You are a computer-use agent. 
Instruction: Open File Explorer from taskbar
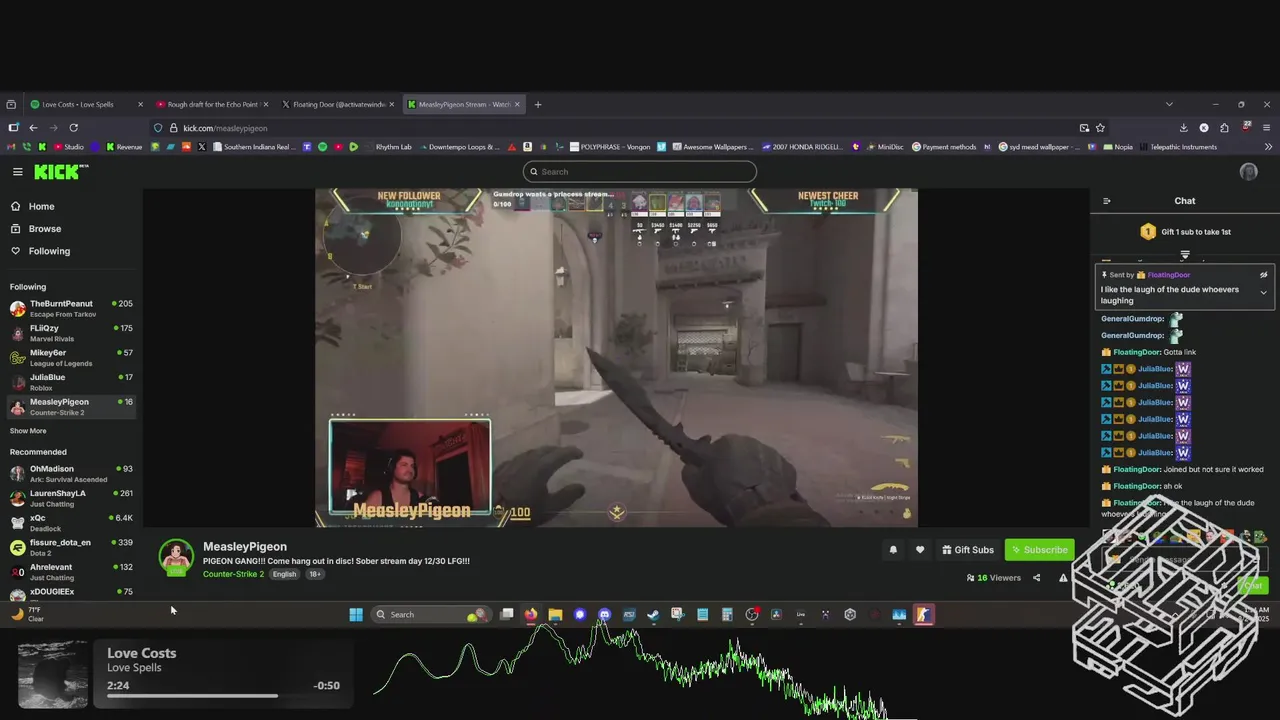[x=555, y=615]
